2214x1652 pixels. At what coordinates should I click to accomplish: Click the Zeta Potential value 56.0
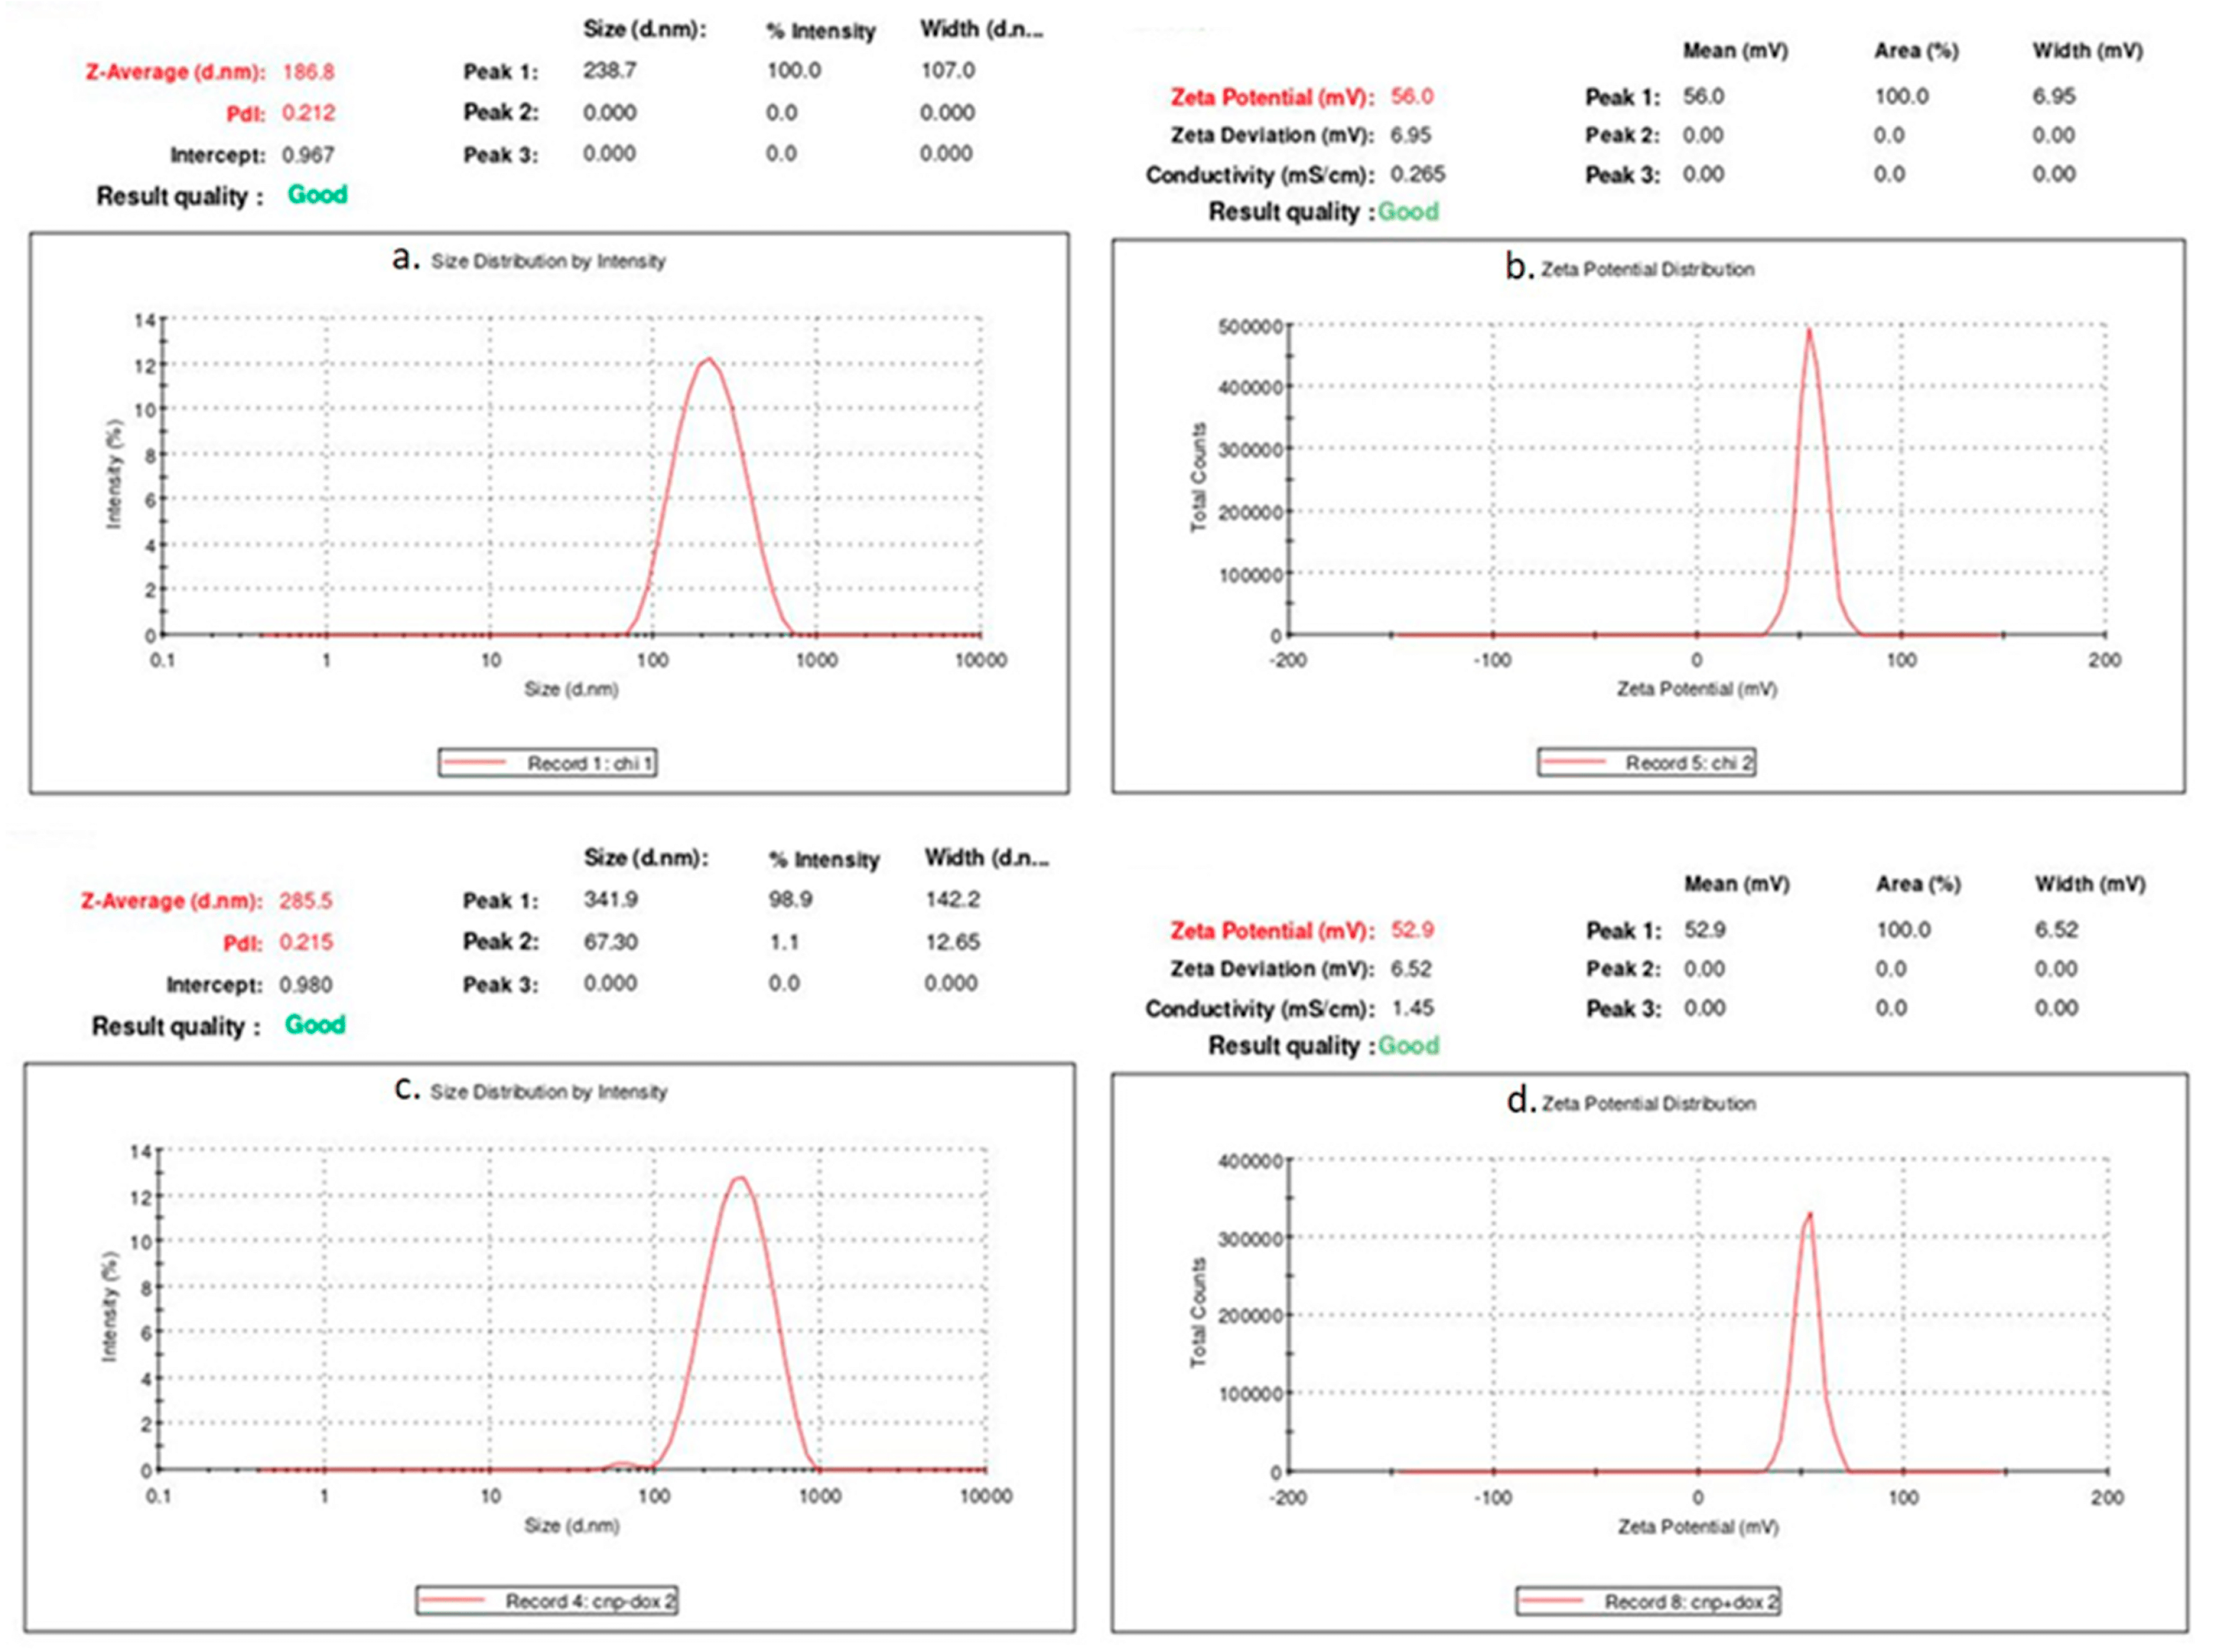(x=1411, y=97)
